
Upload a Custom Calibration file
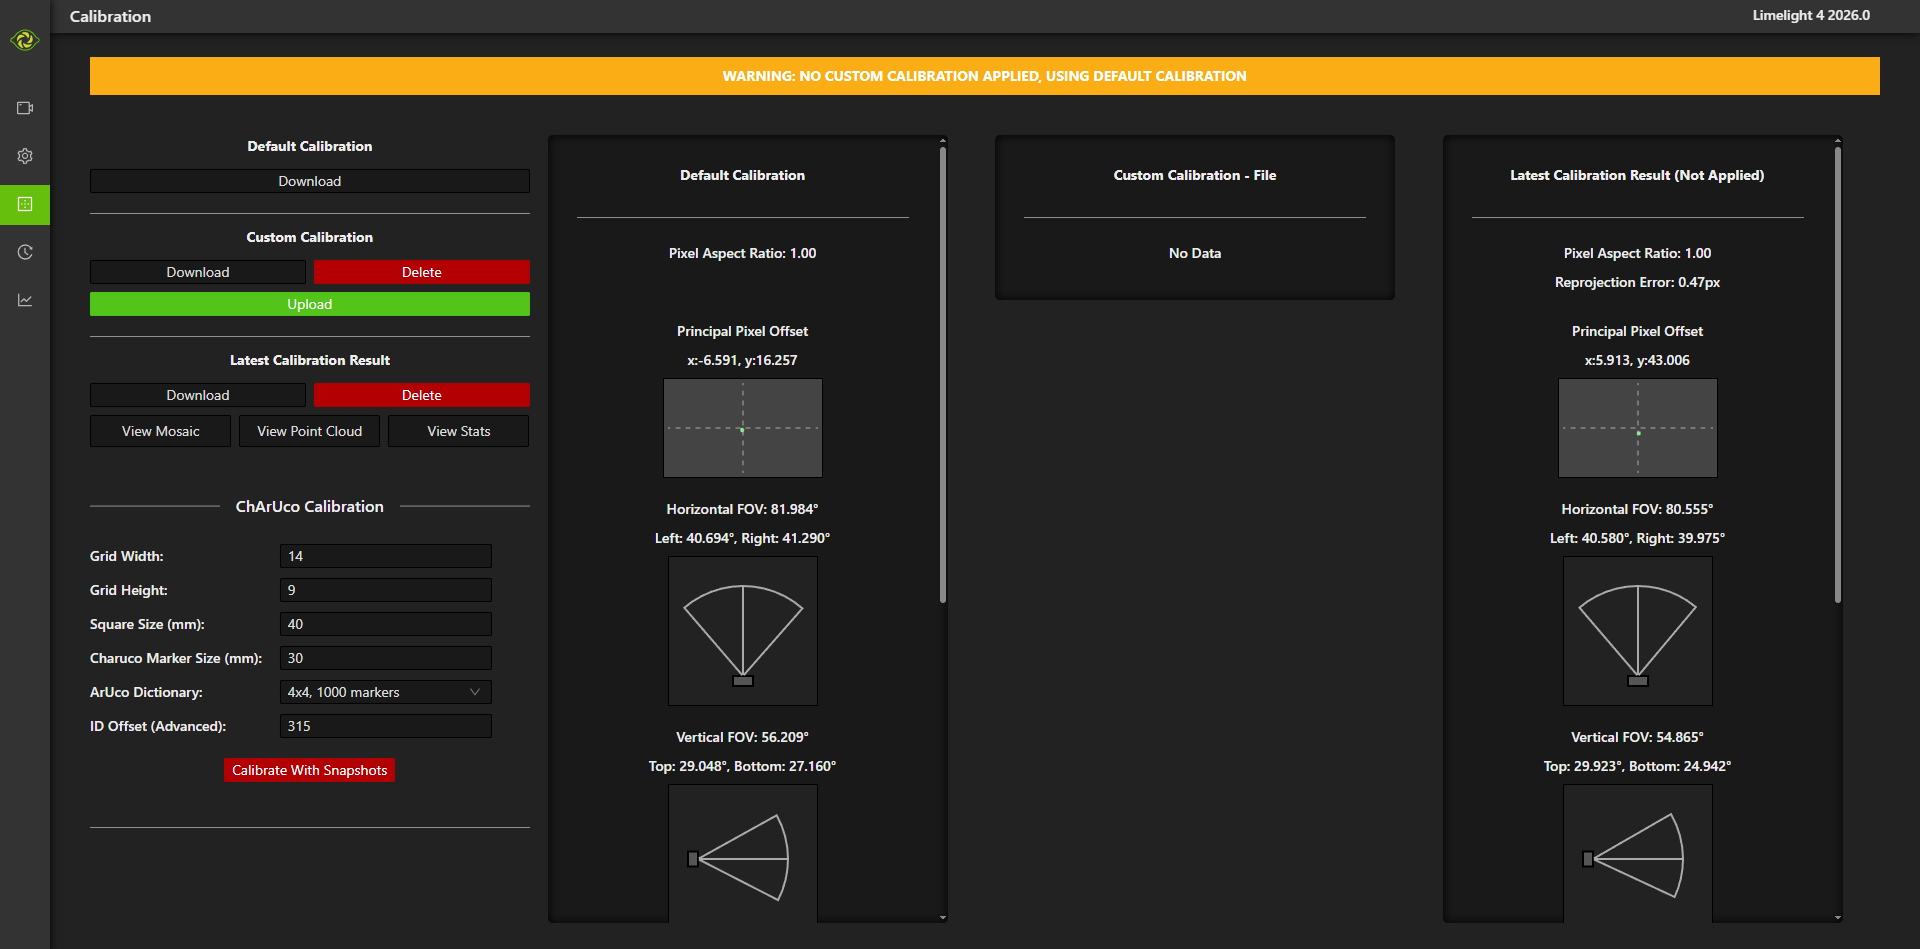[x=309, y=303]
